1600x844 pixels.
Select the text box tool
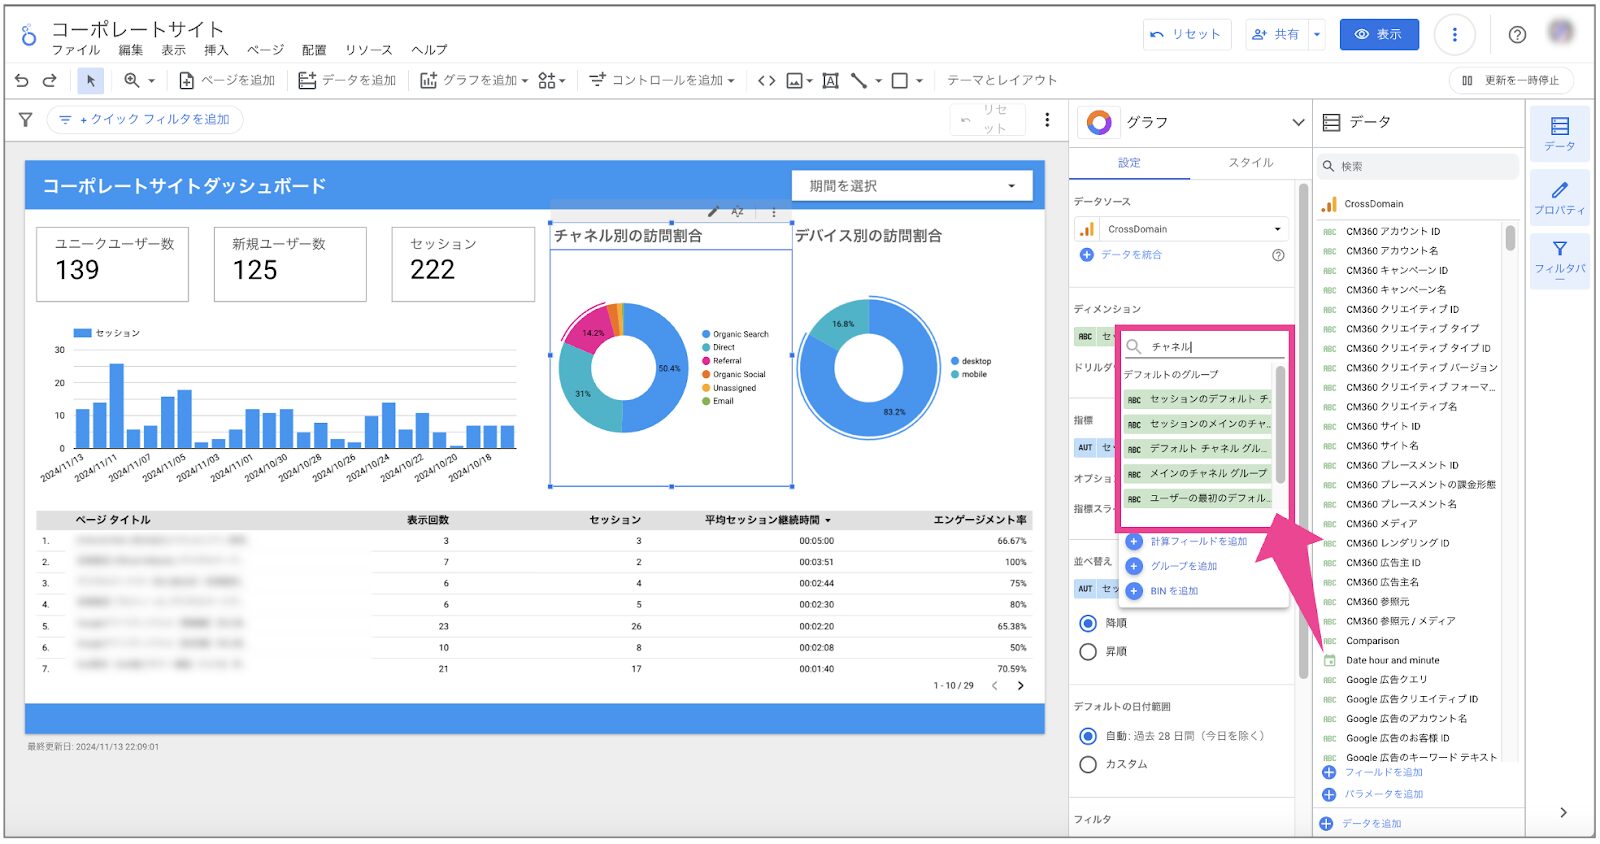point(830,81)
